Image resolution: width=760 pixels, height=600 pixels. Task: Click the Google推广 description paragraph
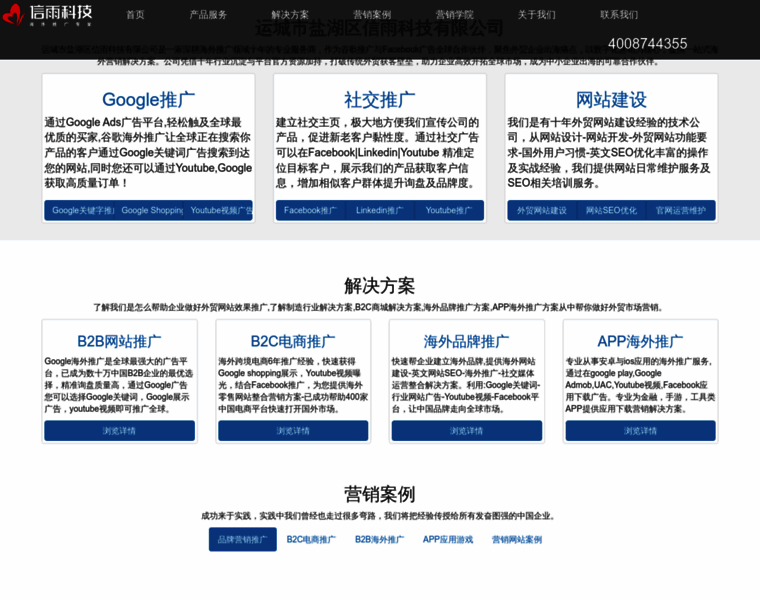tap(148, 153)
